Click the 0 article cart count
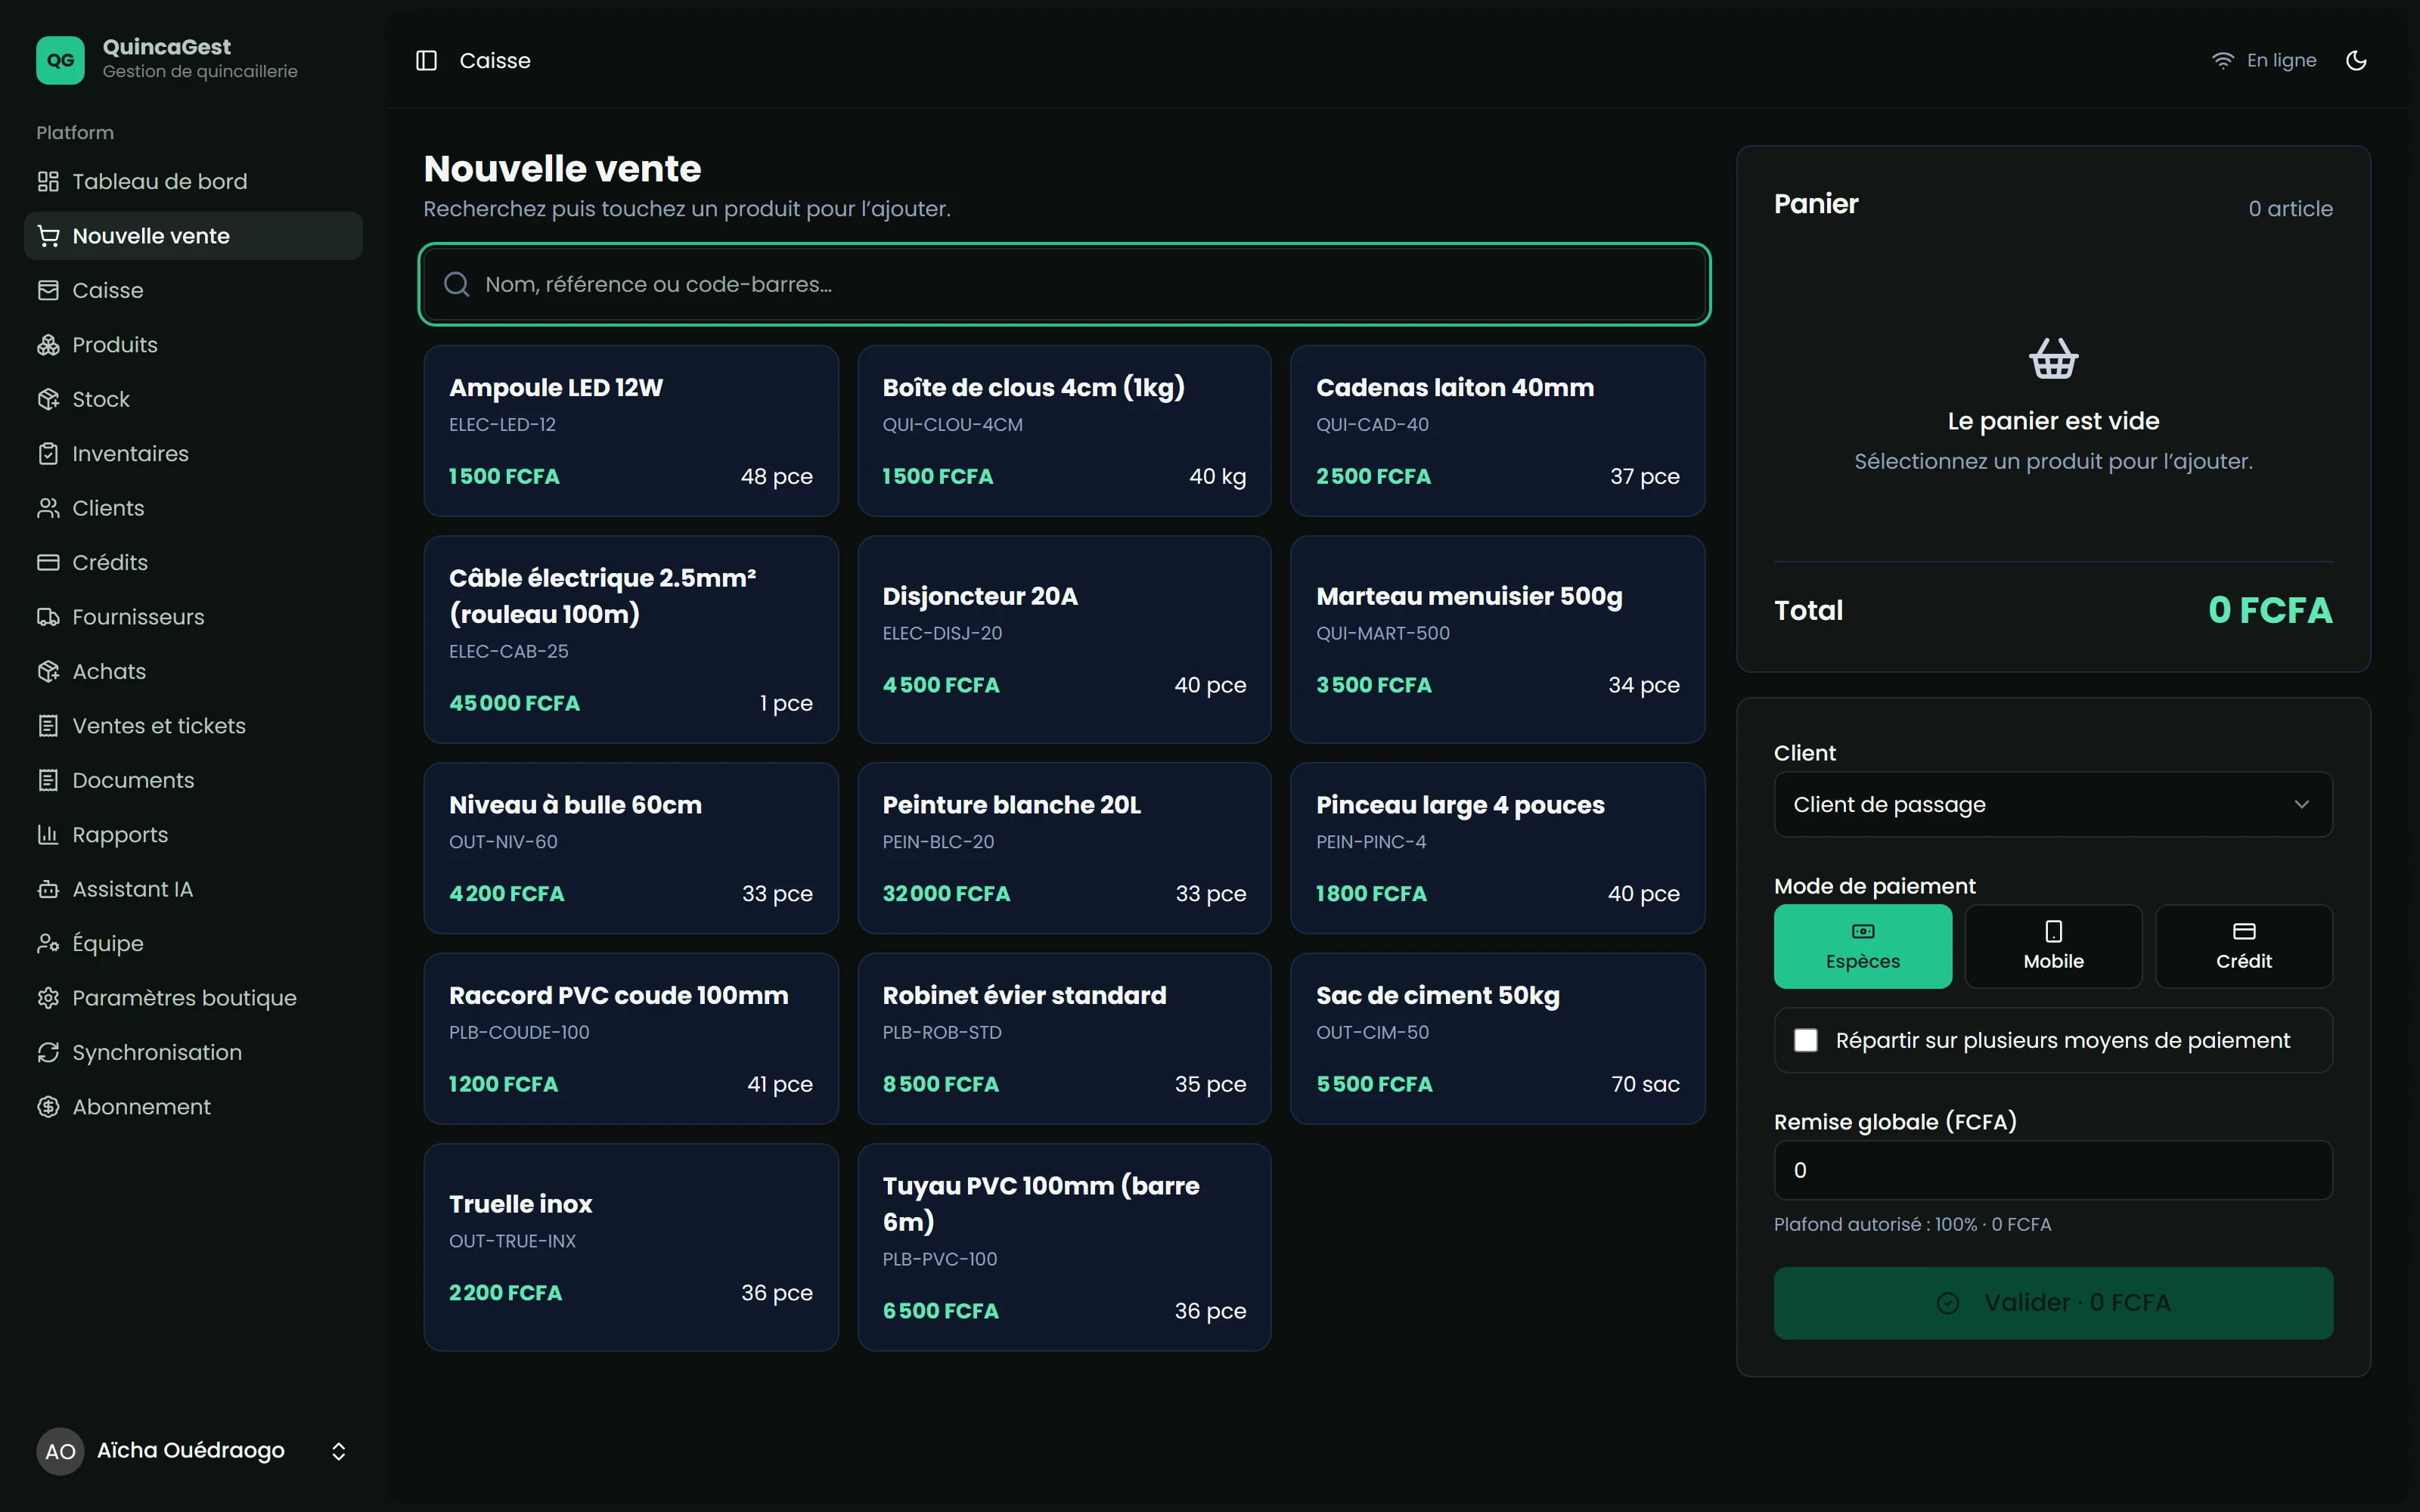The width and height of the screenshot is (2420, 1512). coord(2290,209)
